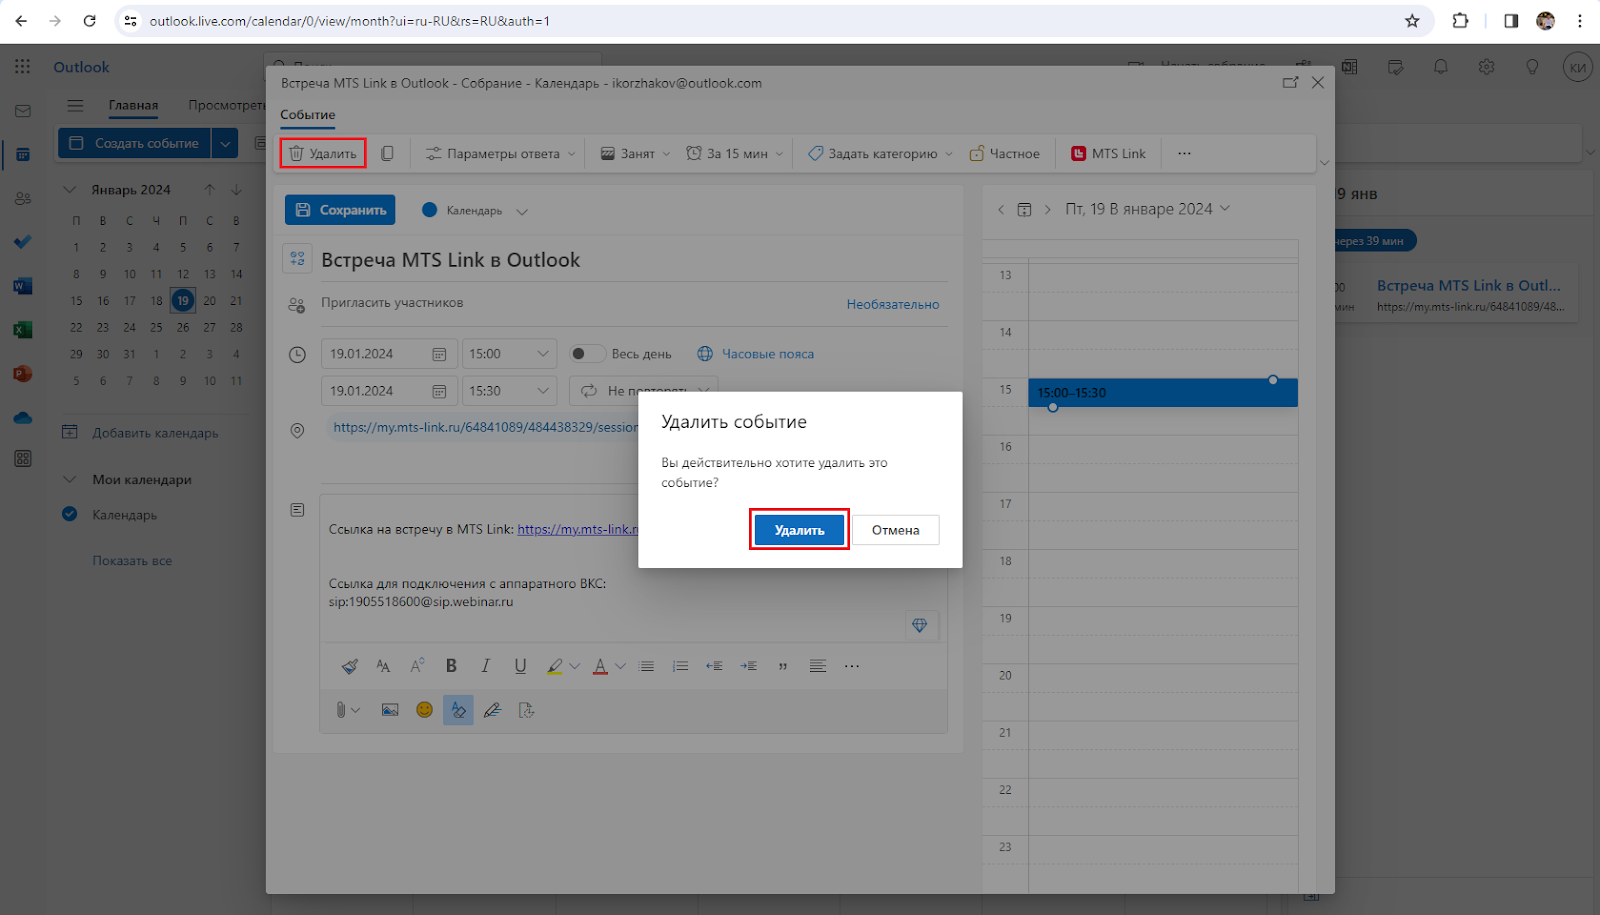Close the event dialog with X
1600x915 pixels.
(x=1318, y=83)
